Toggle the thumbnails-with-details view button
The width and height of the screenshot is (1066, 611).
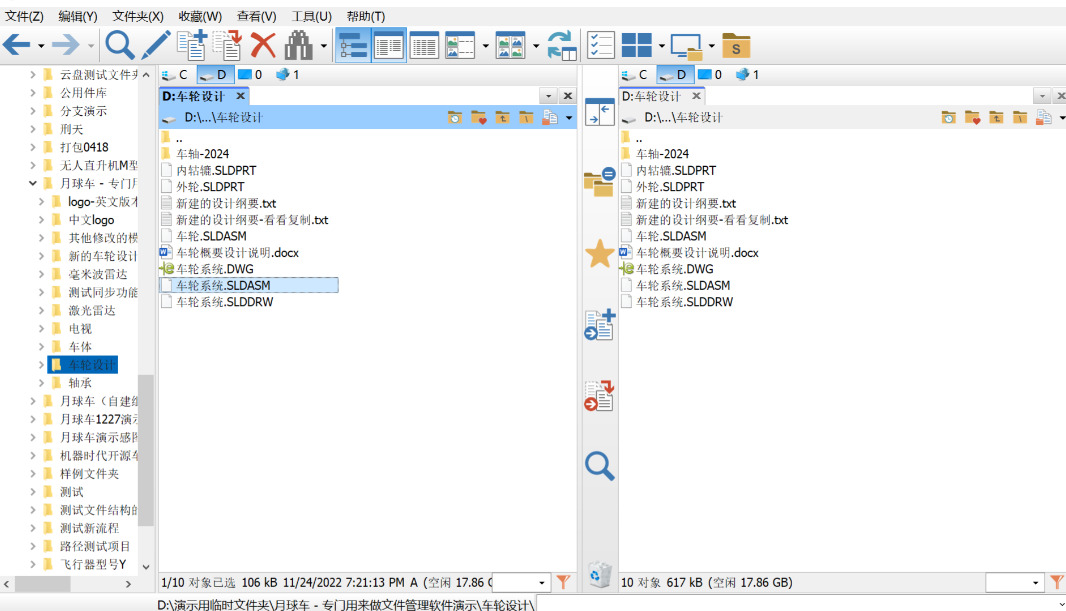[x=460, y=46]
